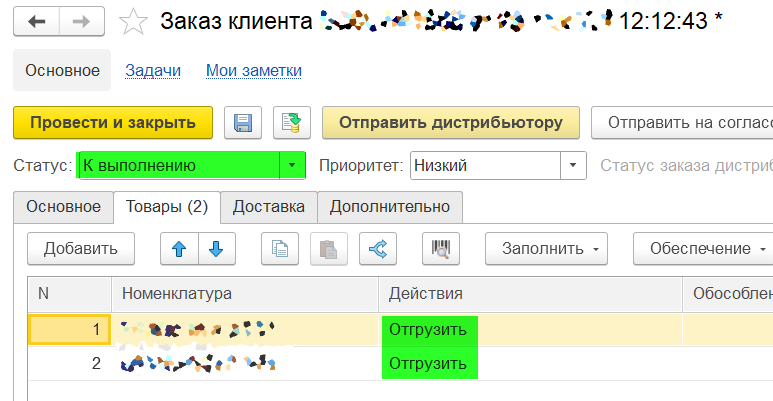Post the document with the green arrow icon
Image resolution: width=773 pixels, height=401 pixels.
[x=292, y=122]
